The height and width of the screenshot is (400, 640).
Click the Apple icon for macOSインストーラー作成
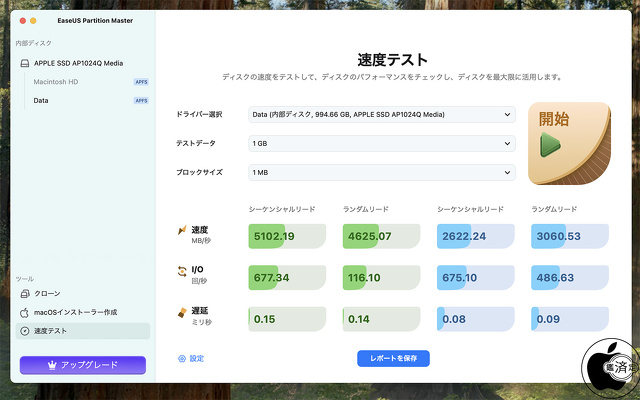(x=24, y=313)
